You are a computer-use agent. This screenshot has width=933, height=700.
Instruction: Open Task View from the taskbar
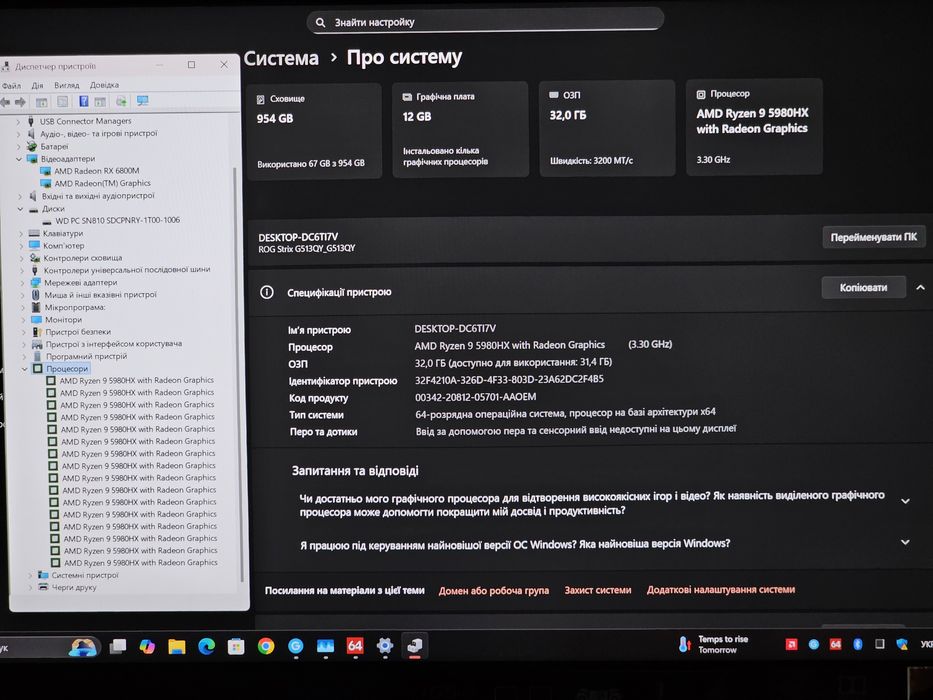click(x=118, y=646)
